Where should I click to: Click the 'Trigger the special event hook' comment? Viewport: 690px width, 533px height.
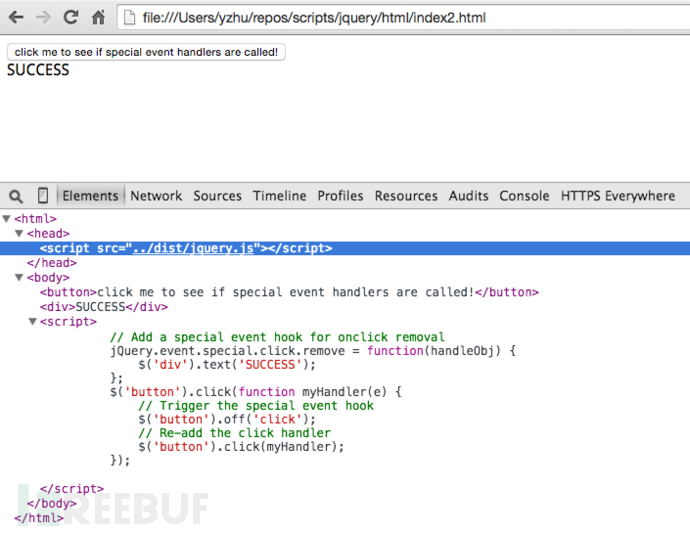pyautogui.click(x=256, y=405)
